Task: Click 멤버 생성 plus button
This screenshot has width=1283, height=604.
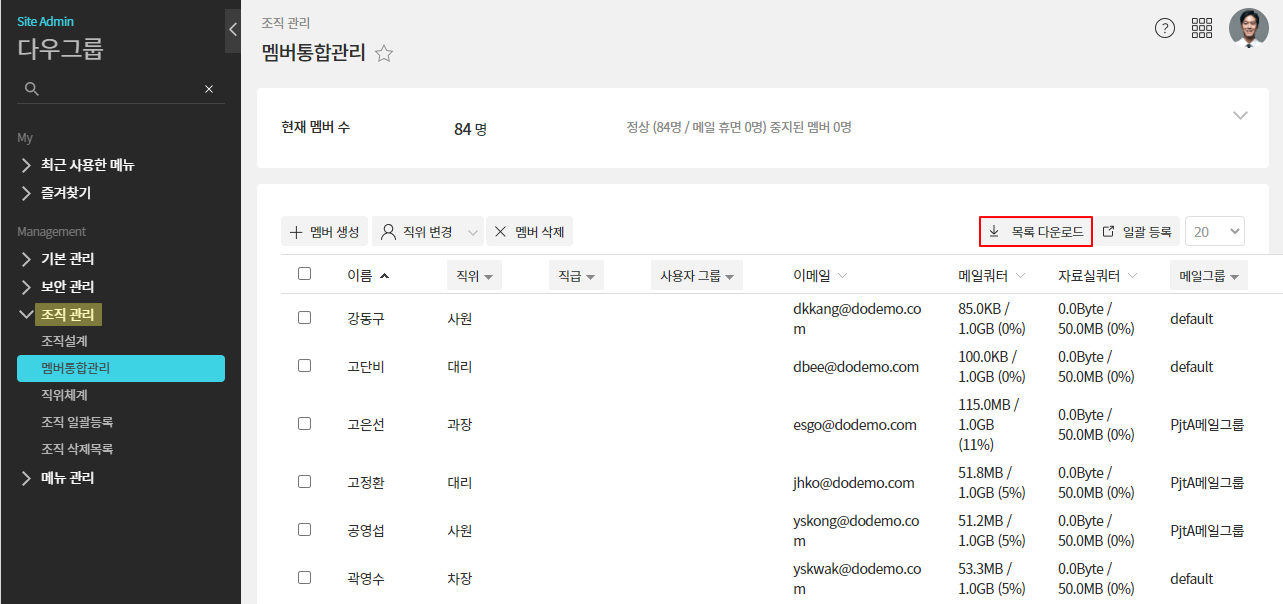Action: pos(325,232)
